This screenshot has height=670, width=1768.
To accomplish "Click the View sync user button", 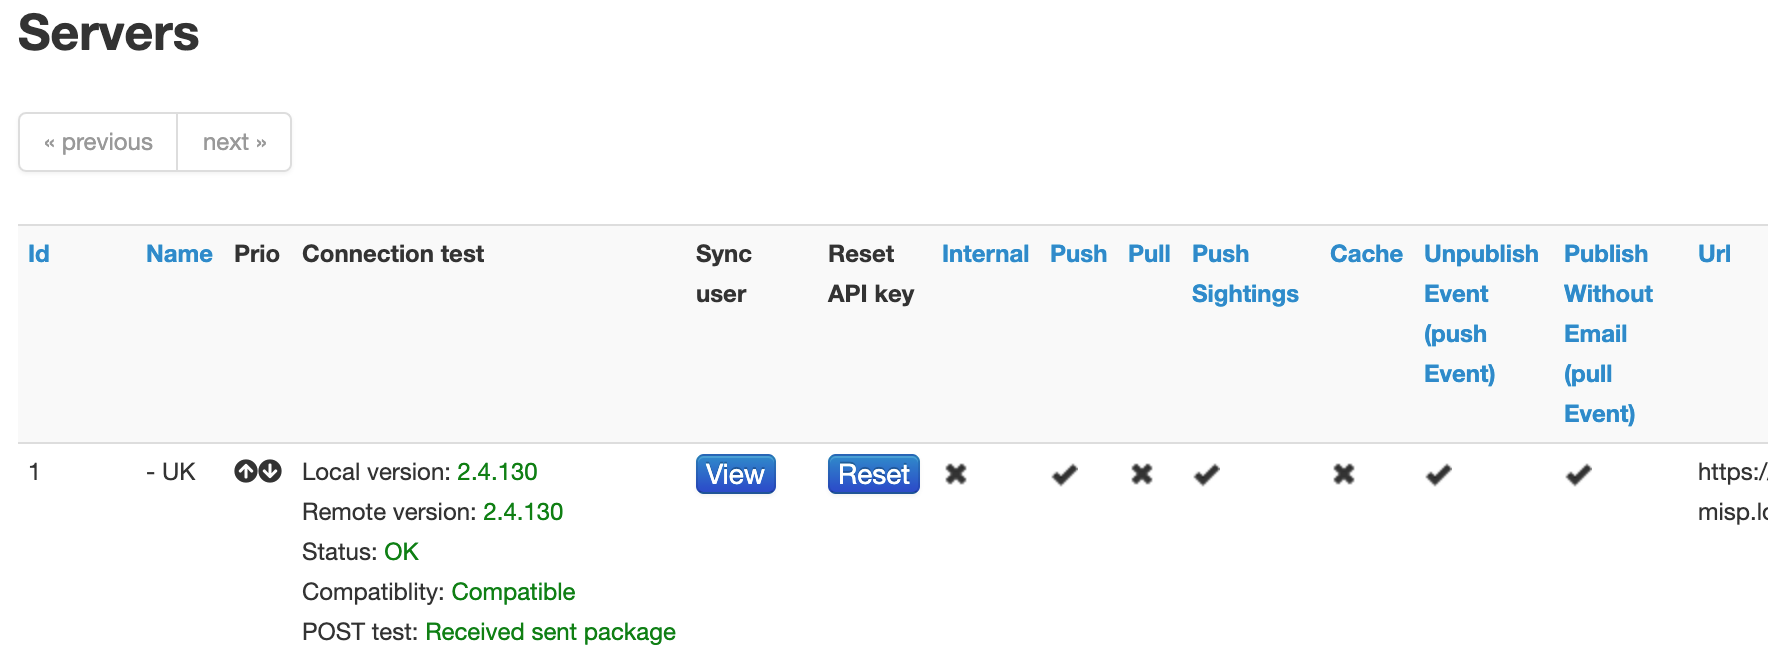I will pyautogui.click(x=735, y=474).
